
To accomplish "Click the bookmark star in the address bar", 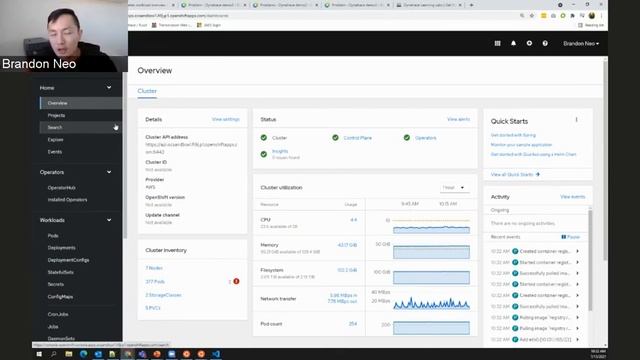I will pyautogui.click(x=532, y=16).
